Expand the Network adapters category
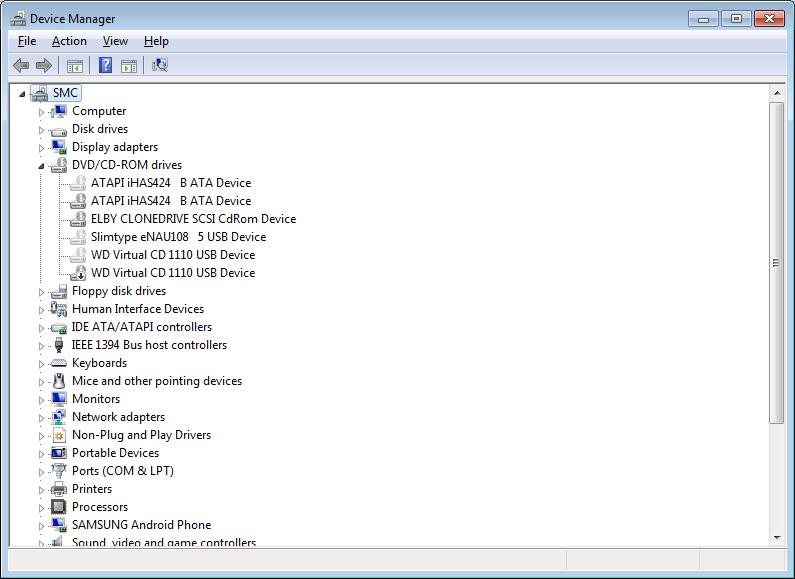 point(42,418)
